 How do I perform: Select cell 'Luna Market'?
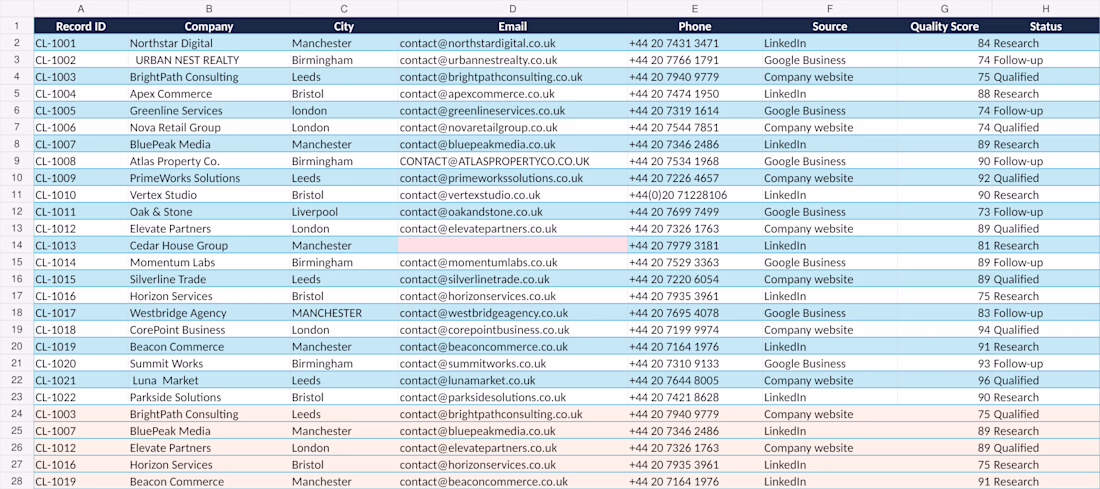[209, 380]
